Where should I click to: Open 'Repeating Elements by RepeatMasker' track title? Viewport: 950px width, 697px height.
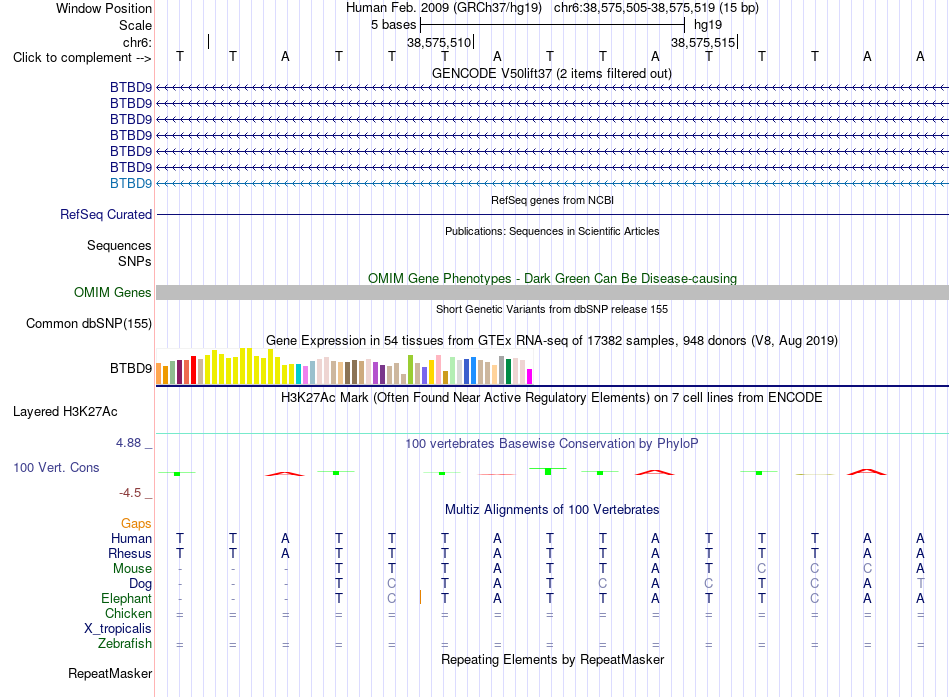point(552,659)
